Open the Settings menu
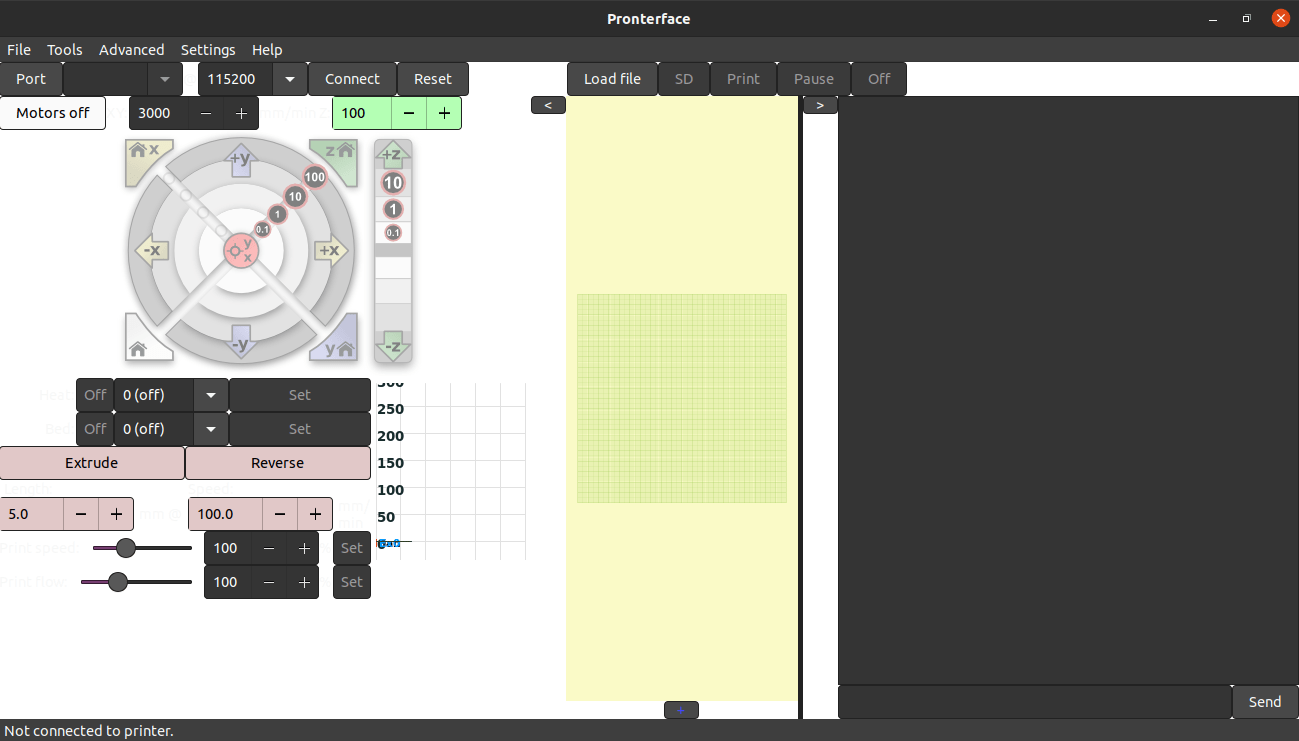 [208, 49]
